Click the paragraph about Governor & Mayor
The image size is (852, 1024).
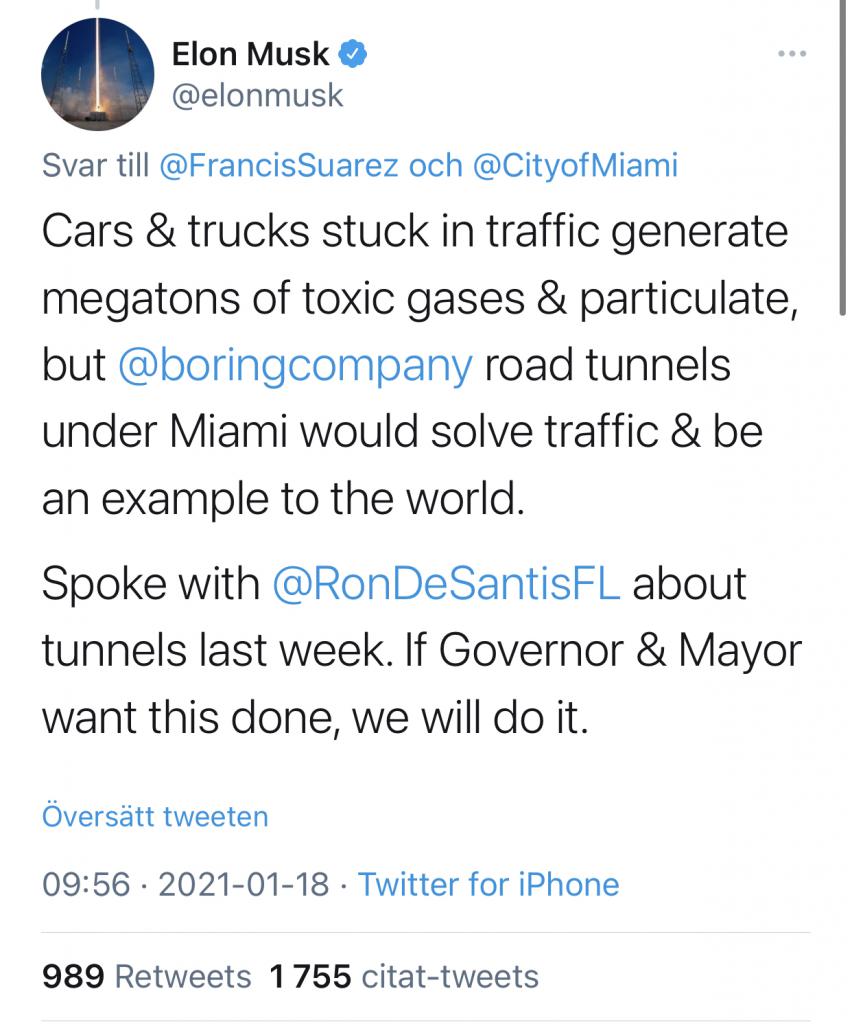coord(422,650)
